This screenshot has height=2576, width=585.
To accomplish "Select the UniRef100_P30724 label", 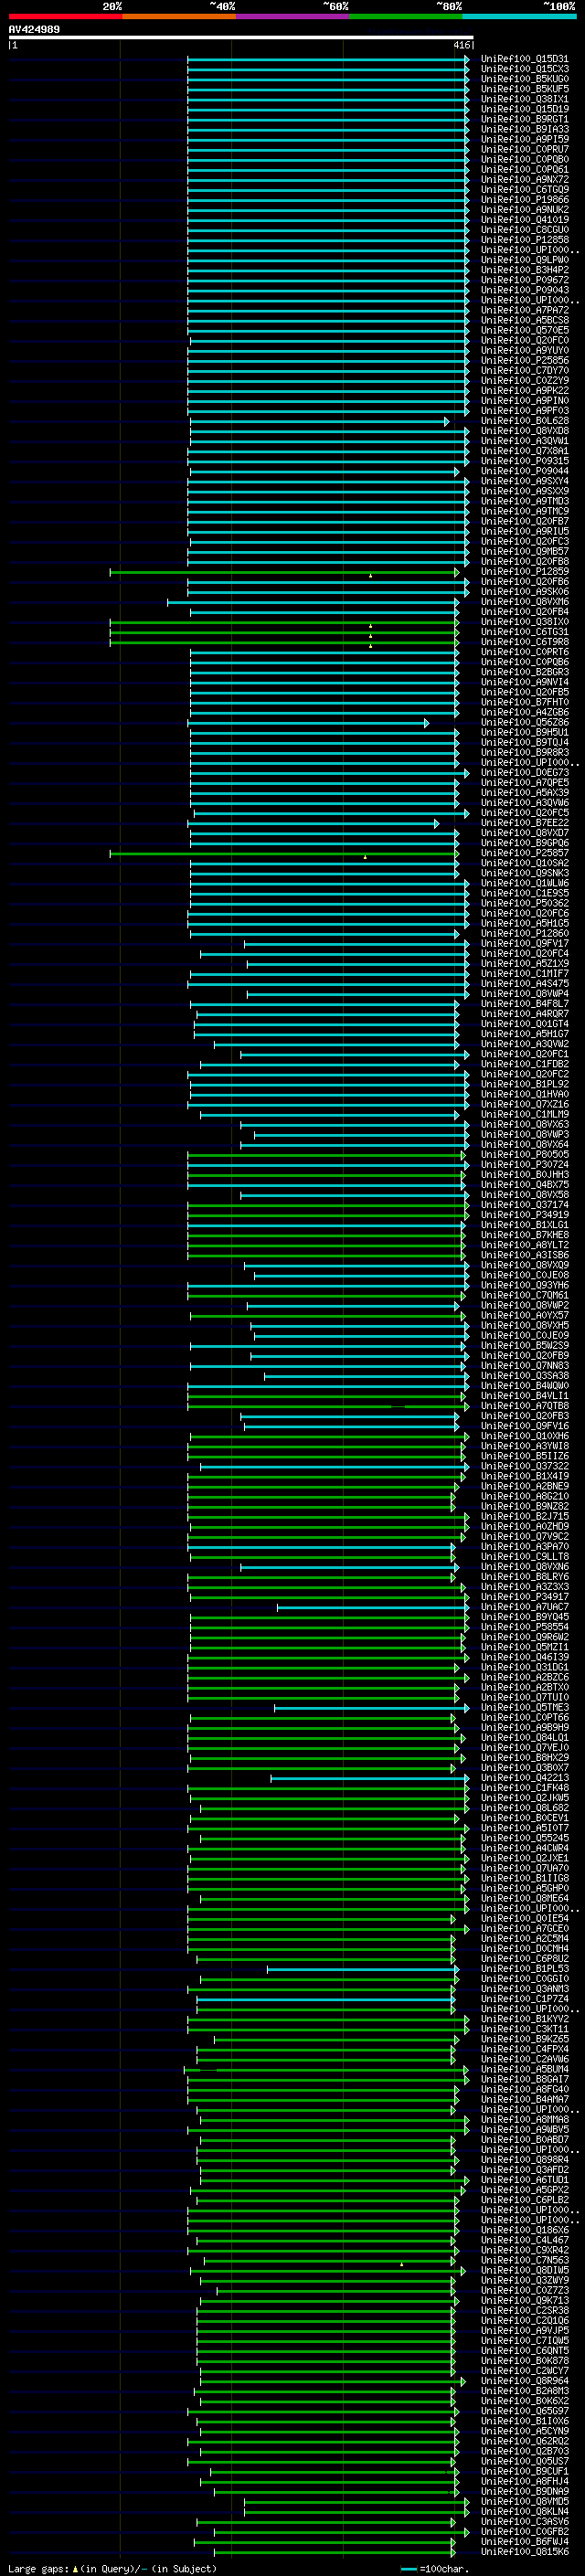I will click(525, 1164).
